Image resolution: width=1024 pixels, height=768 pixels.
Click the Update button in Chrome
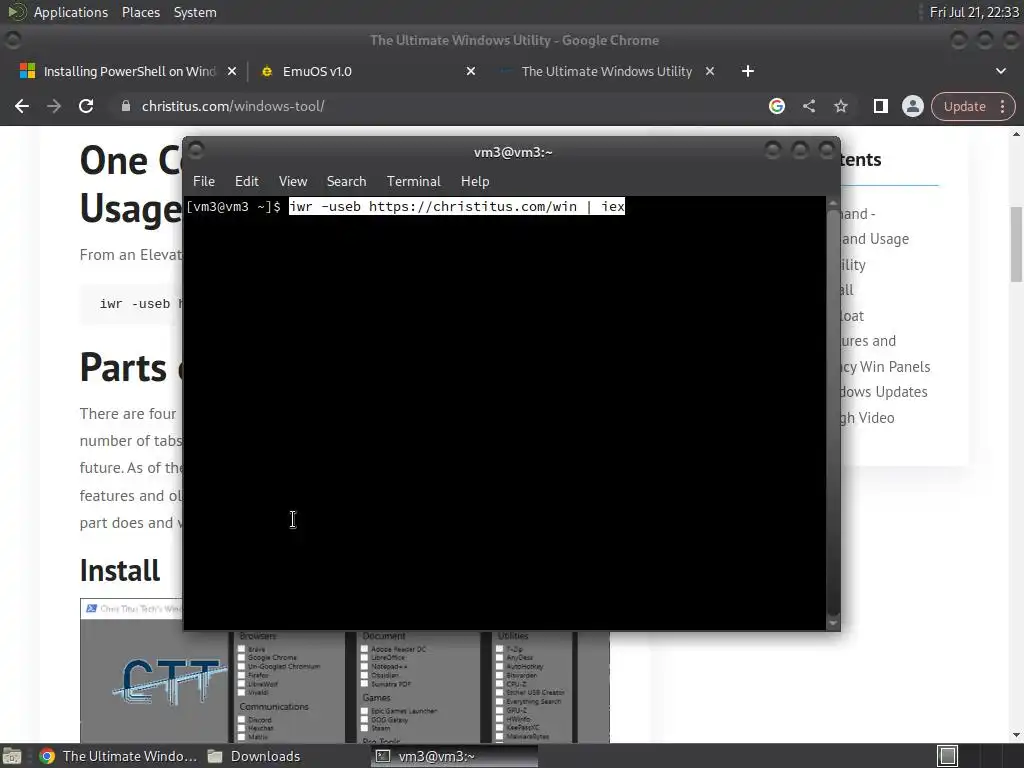point(965,106)
